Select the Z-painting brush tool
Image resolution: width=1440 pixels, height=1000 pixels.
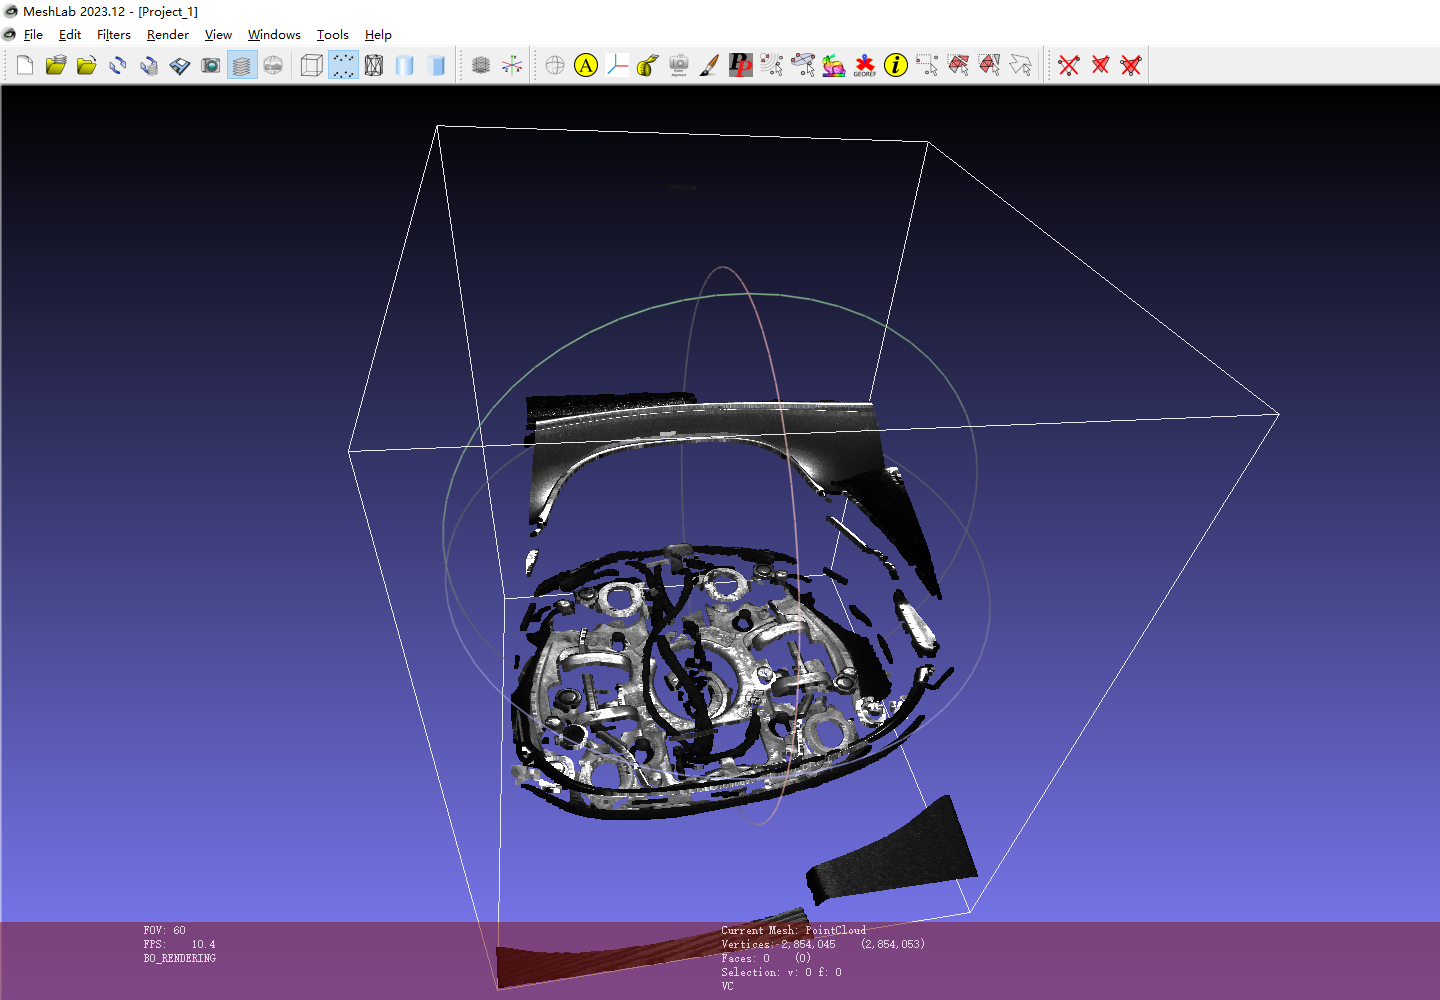[710, 65]
